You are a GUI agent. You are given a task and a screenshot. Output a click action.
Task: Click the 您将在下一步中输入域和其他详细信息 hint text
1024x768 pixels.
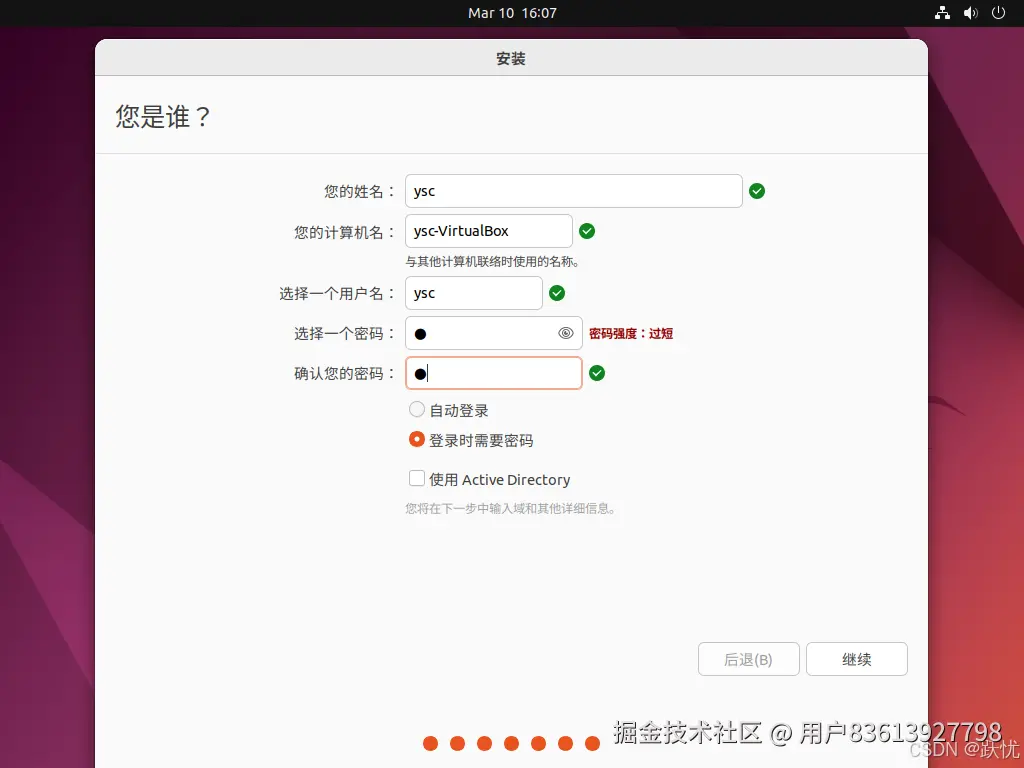pos(511,508)
